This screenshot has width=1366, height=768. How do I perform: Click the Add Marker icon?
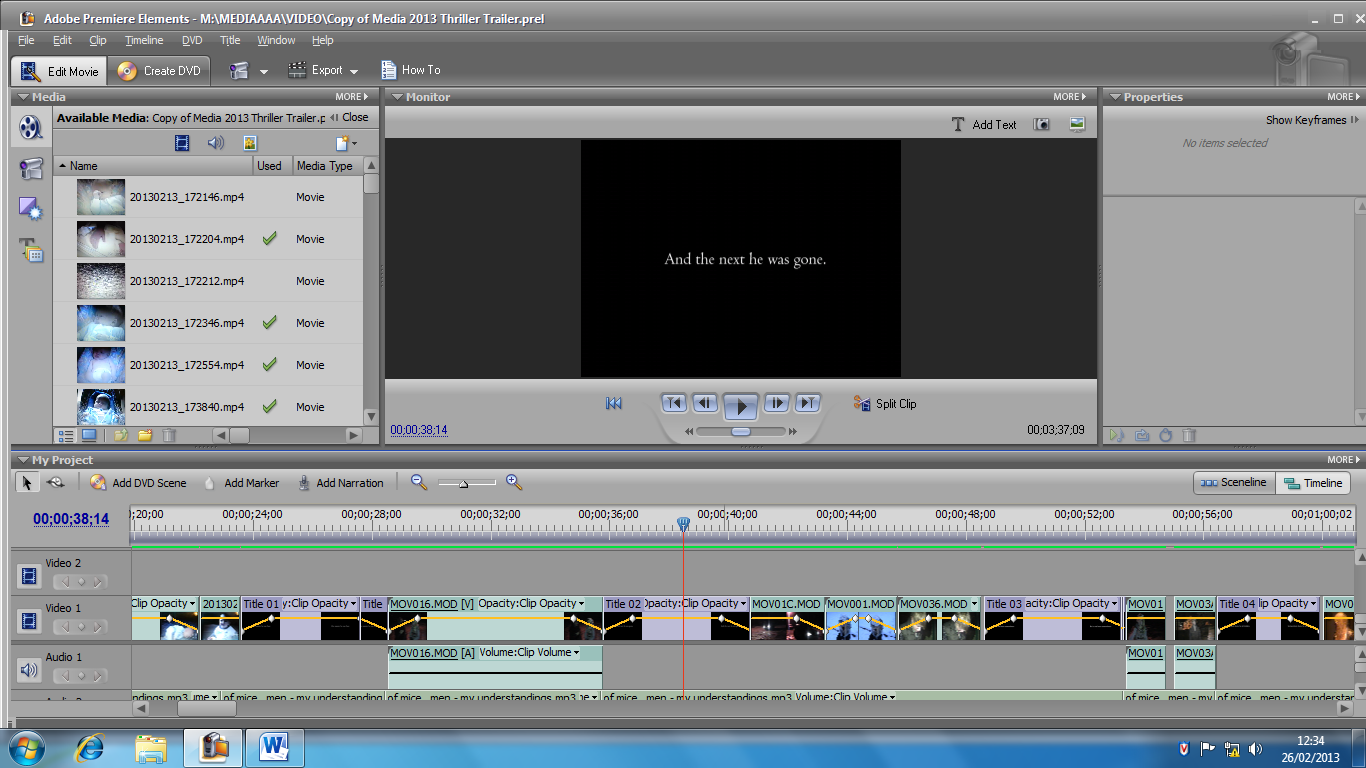[209, 483]
